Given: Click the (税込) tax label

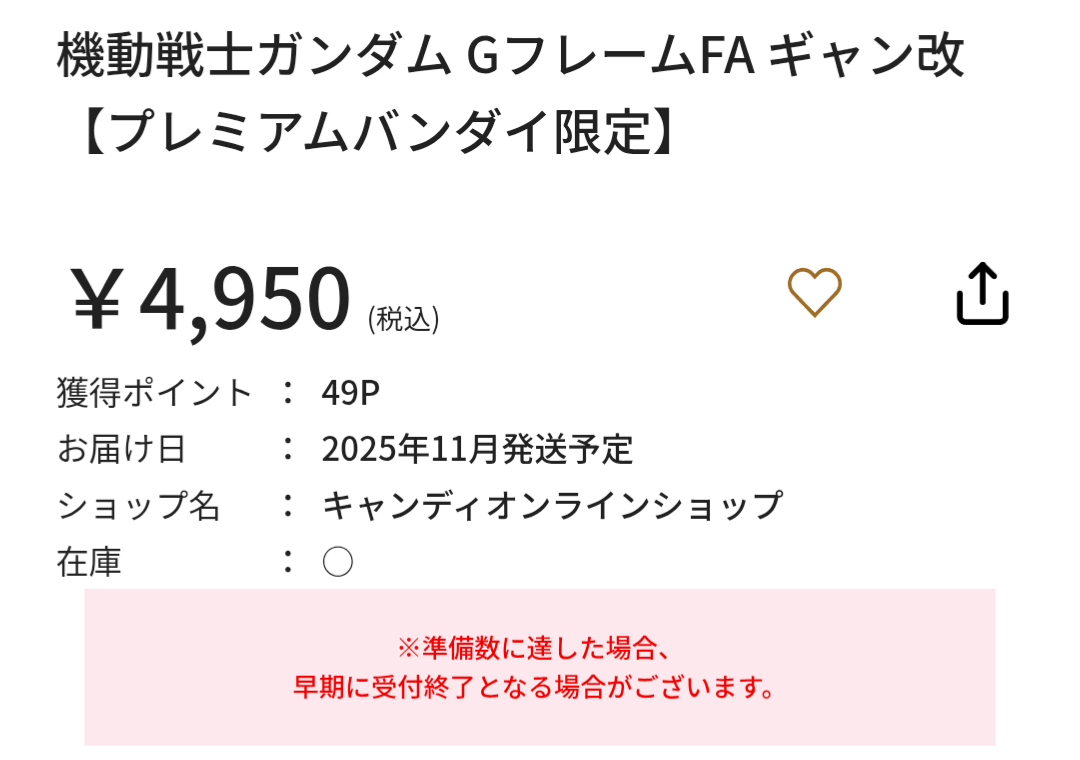Looking at the screenshot, I should tap(404, 319).
